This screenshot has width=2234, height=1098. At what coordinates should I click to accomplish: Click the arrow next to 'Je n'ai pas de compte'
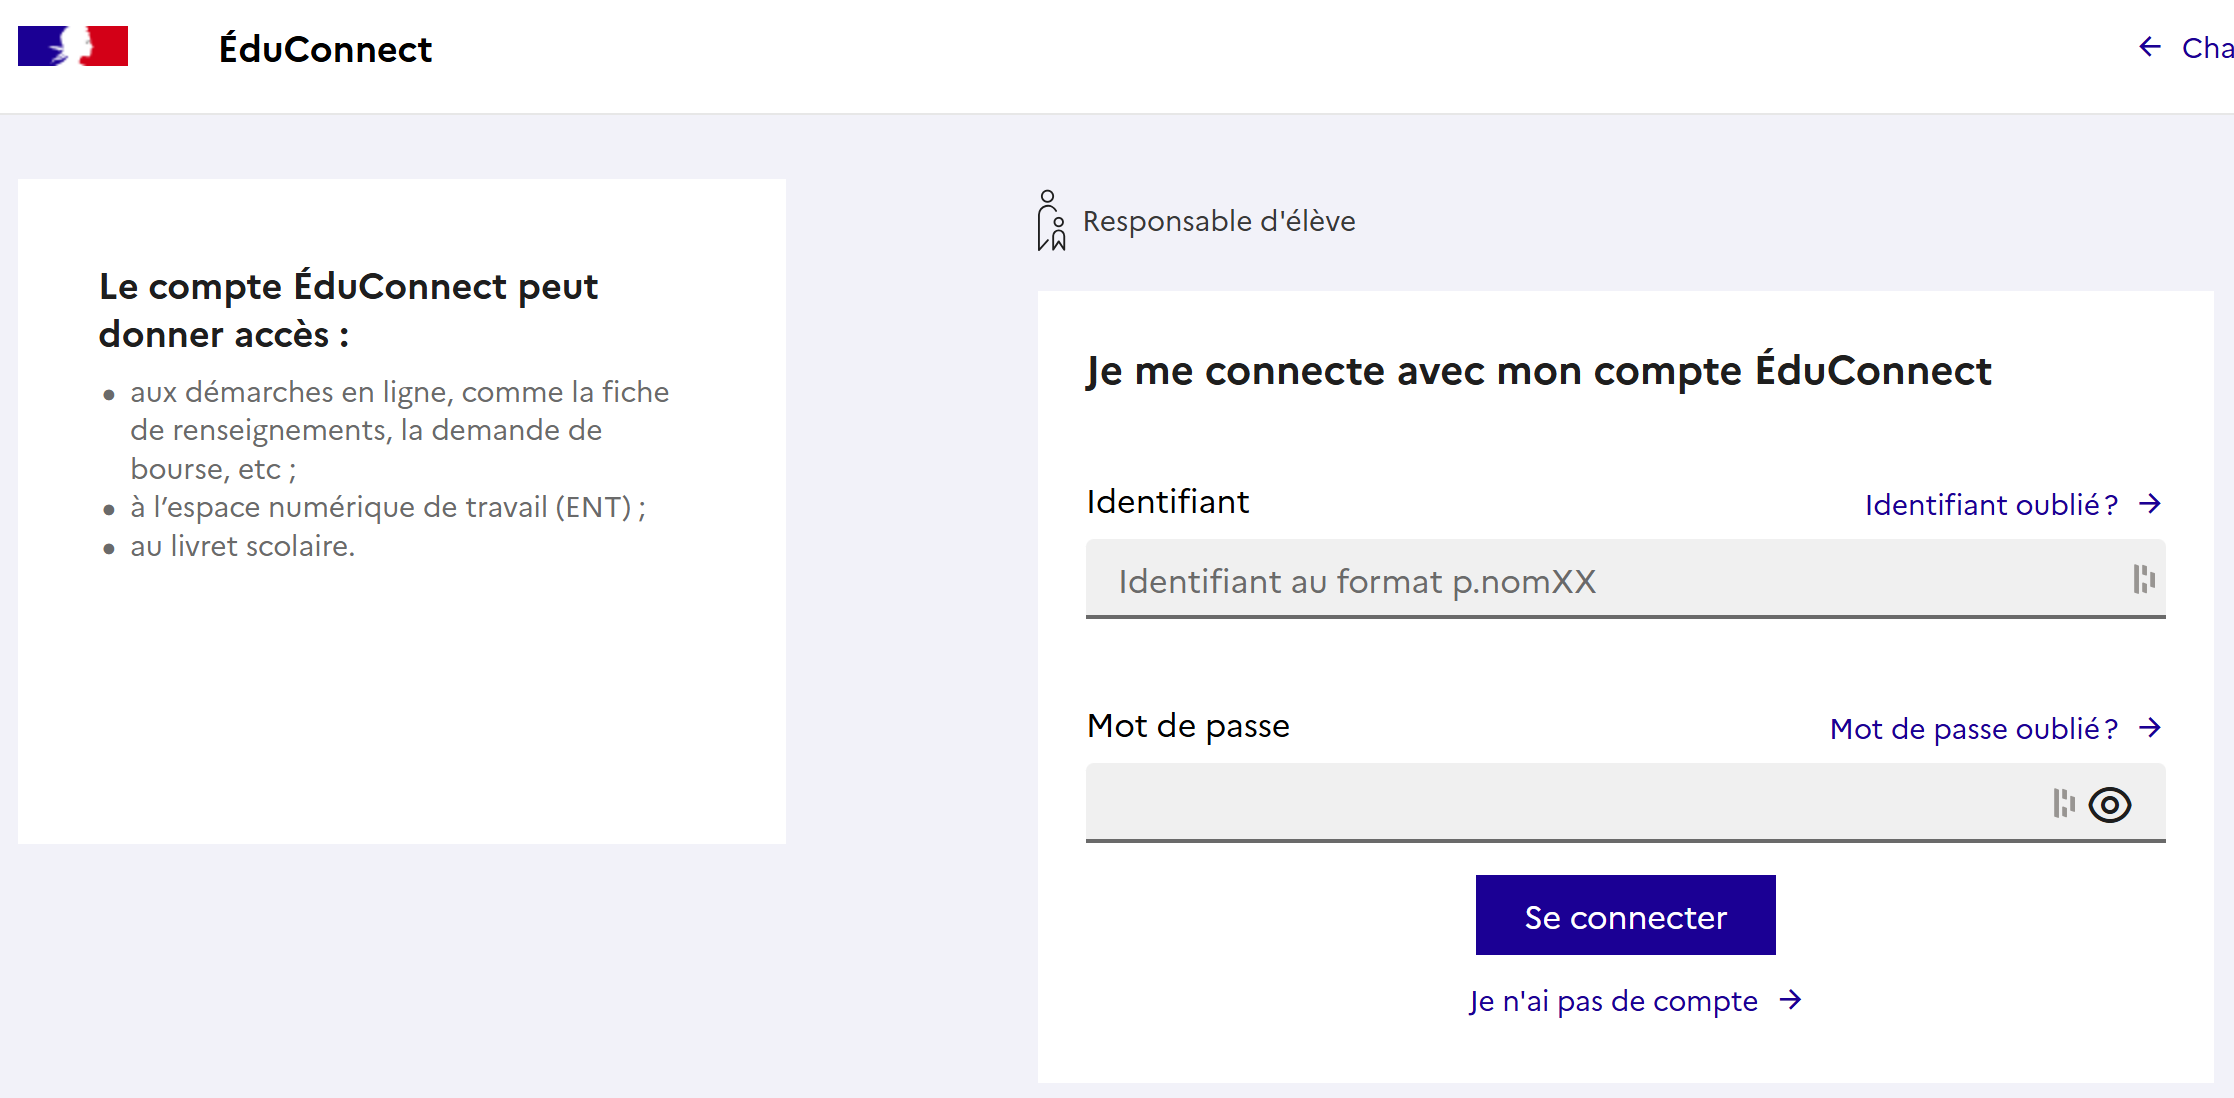pos(1790,1000)
